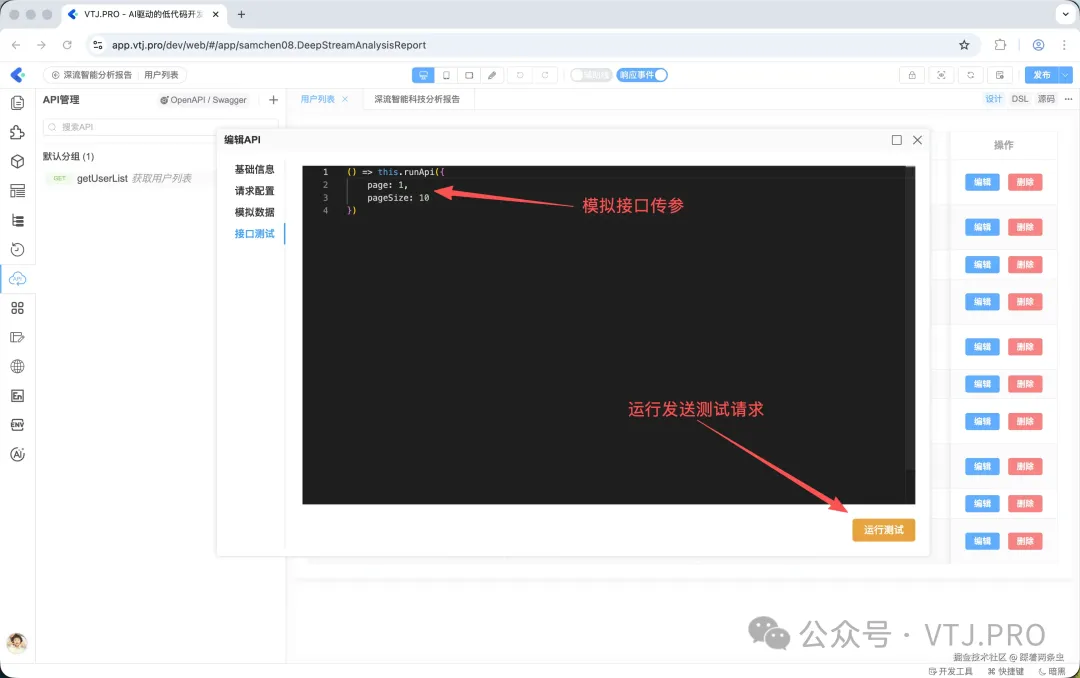The image size is (1080, 678).
Task: Switch to the 模拟数据 section in dialog
Action: pos(253,212)
